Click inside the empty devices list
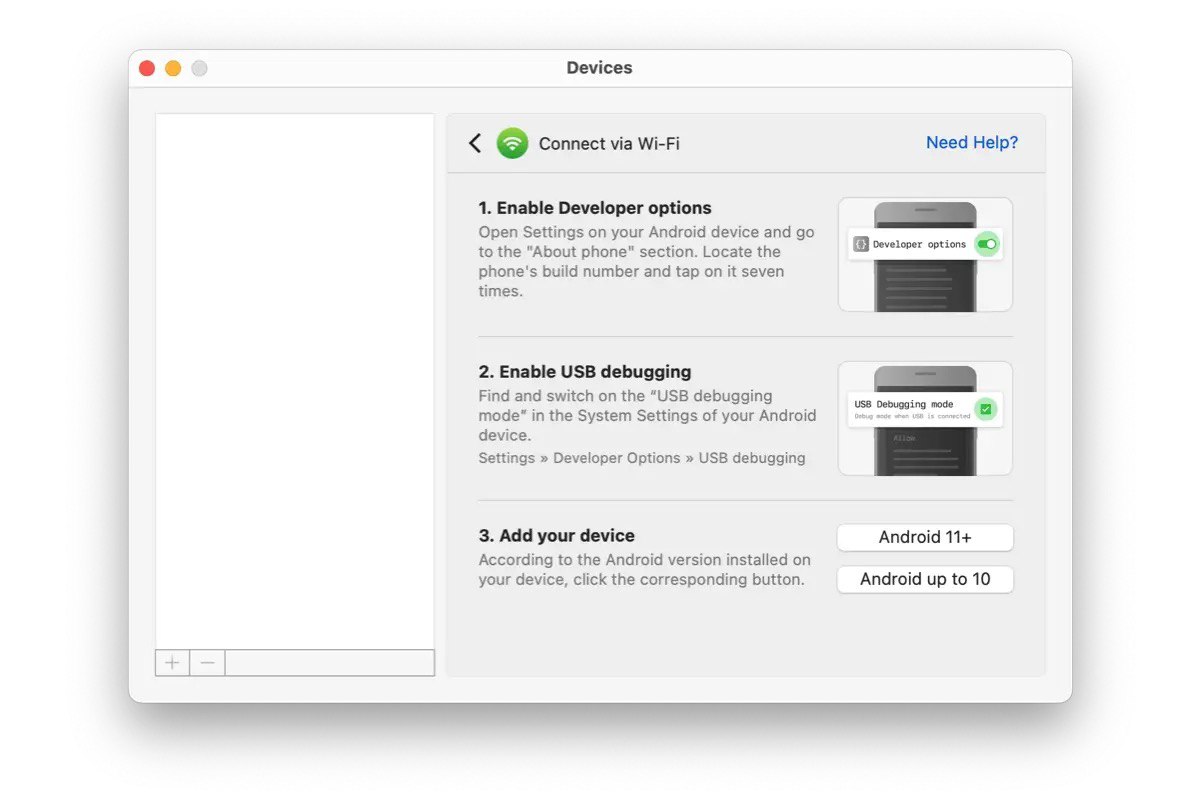This screenshot has width=1200, height=800. pos(295,381)
